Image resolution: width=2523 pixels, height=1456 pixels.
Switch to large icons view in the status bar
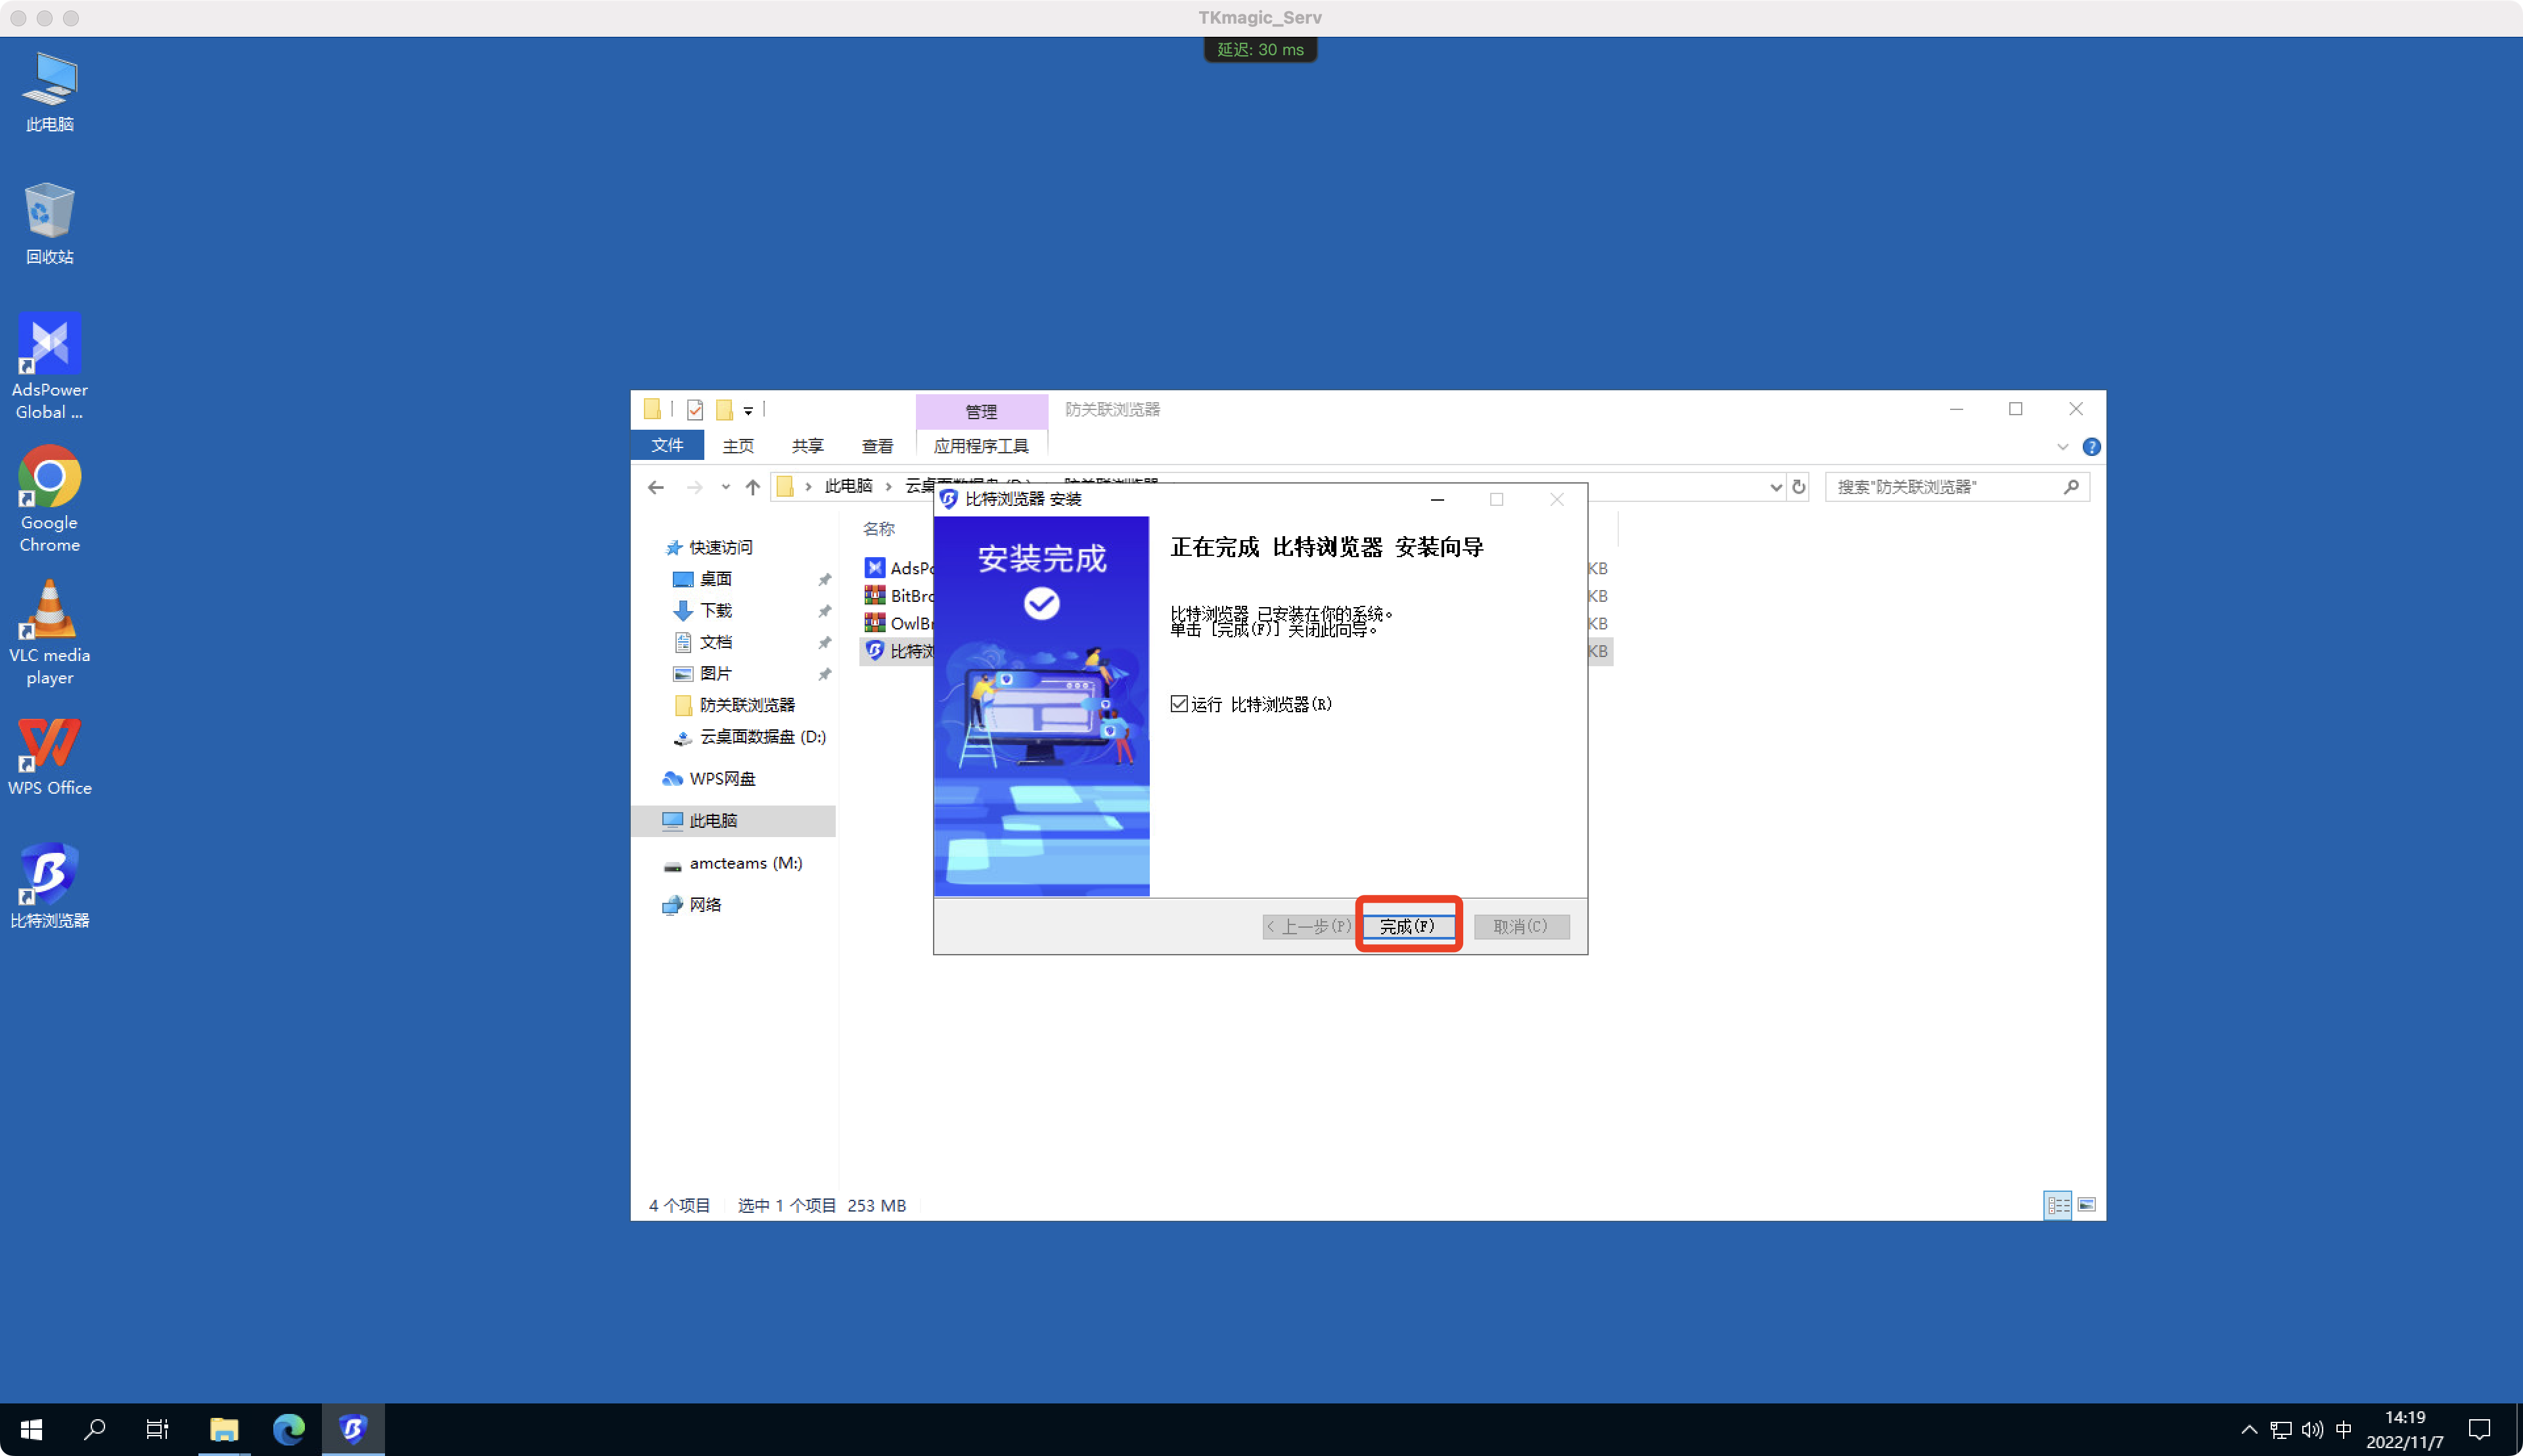tap(2088, 1205)
